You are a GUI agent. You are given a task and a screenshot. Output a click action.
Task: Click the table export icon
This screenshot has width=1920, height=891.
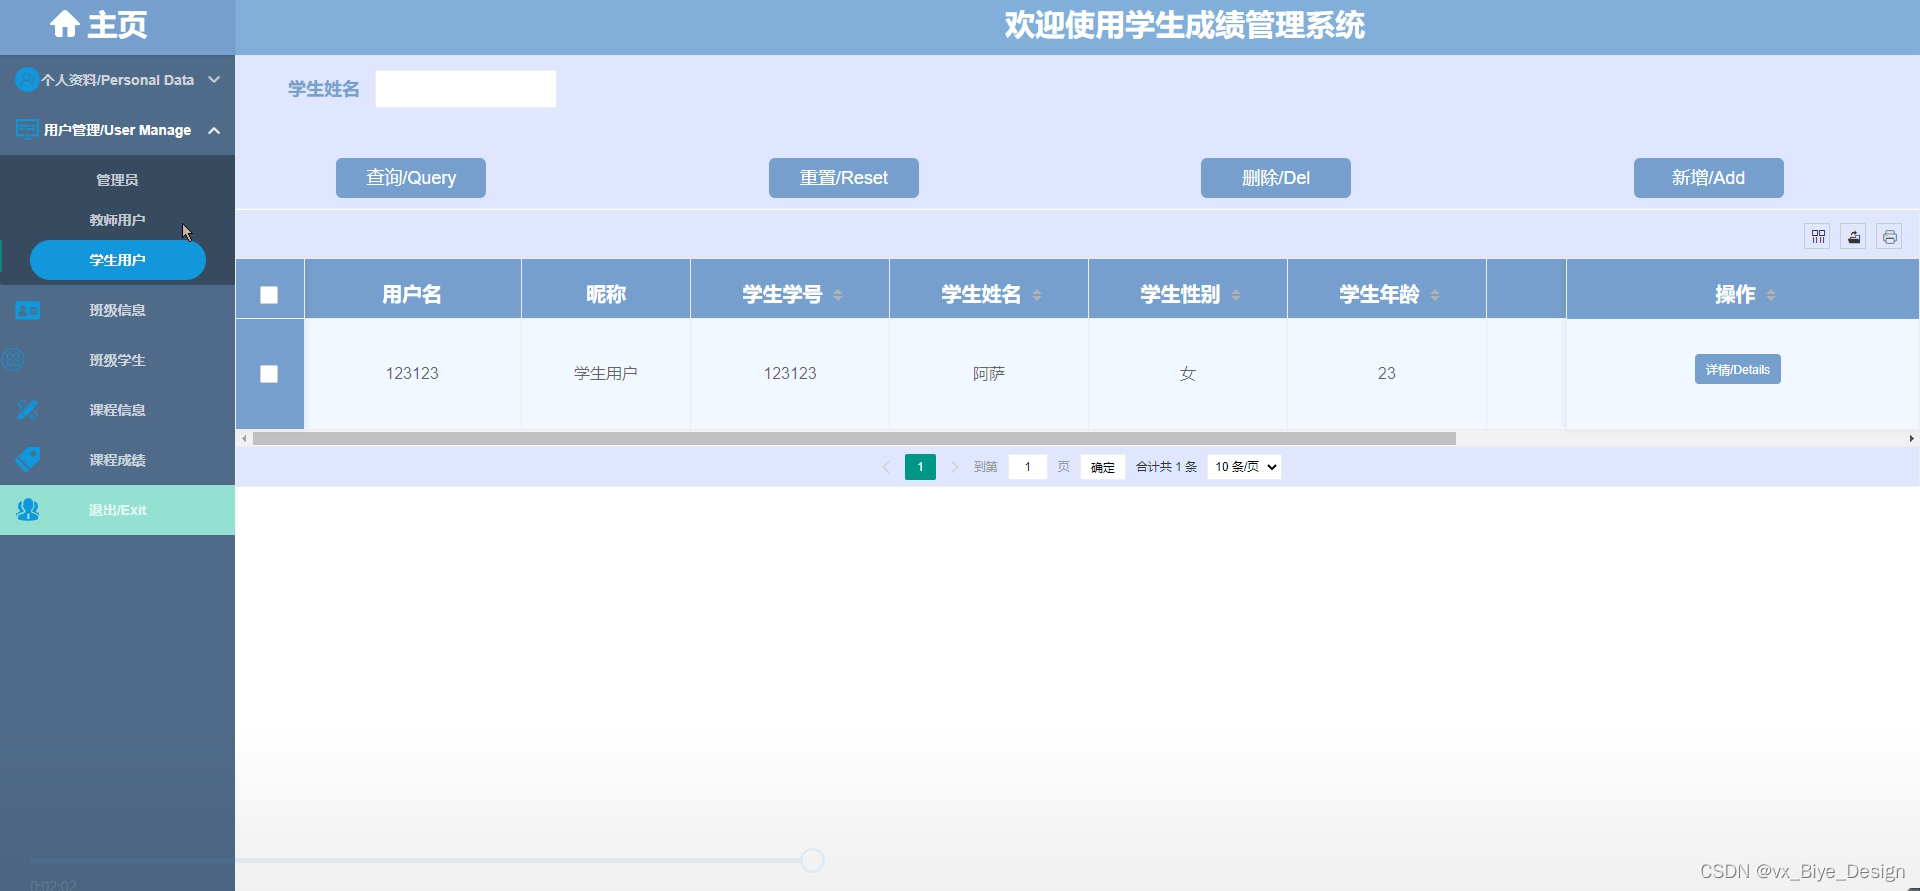[x=1854, y=237]
